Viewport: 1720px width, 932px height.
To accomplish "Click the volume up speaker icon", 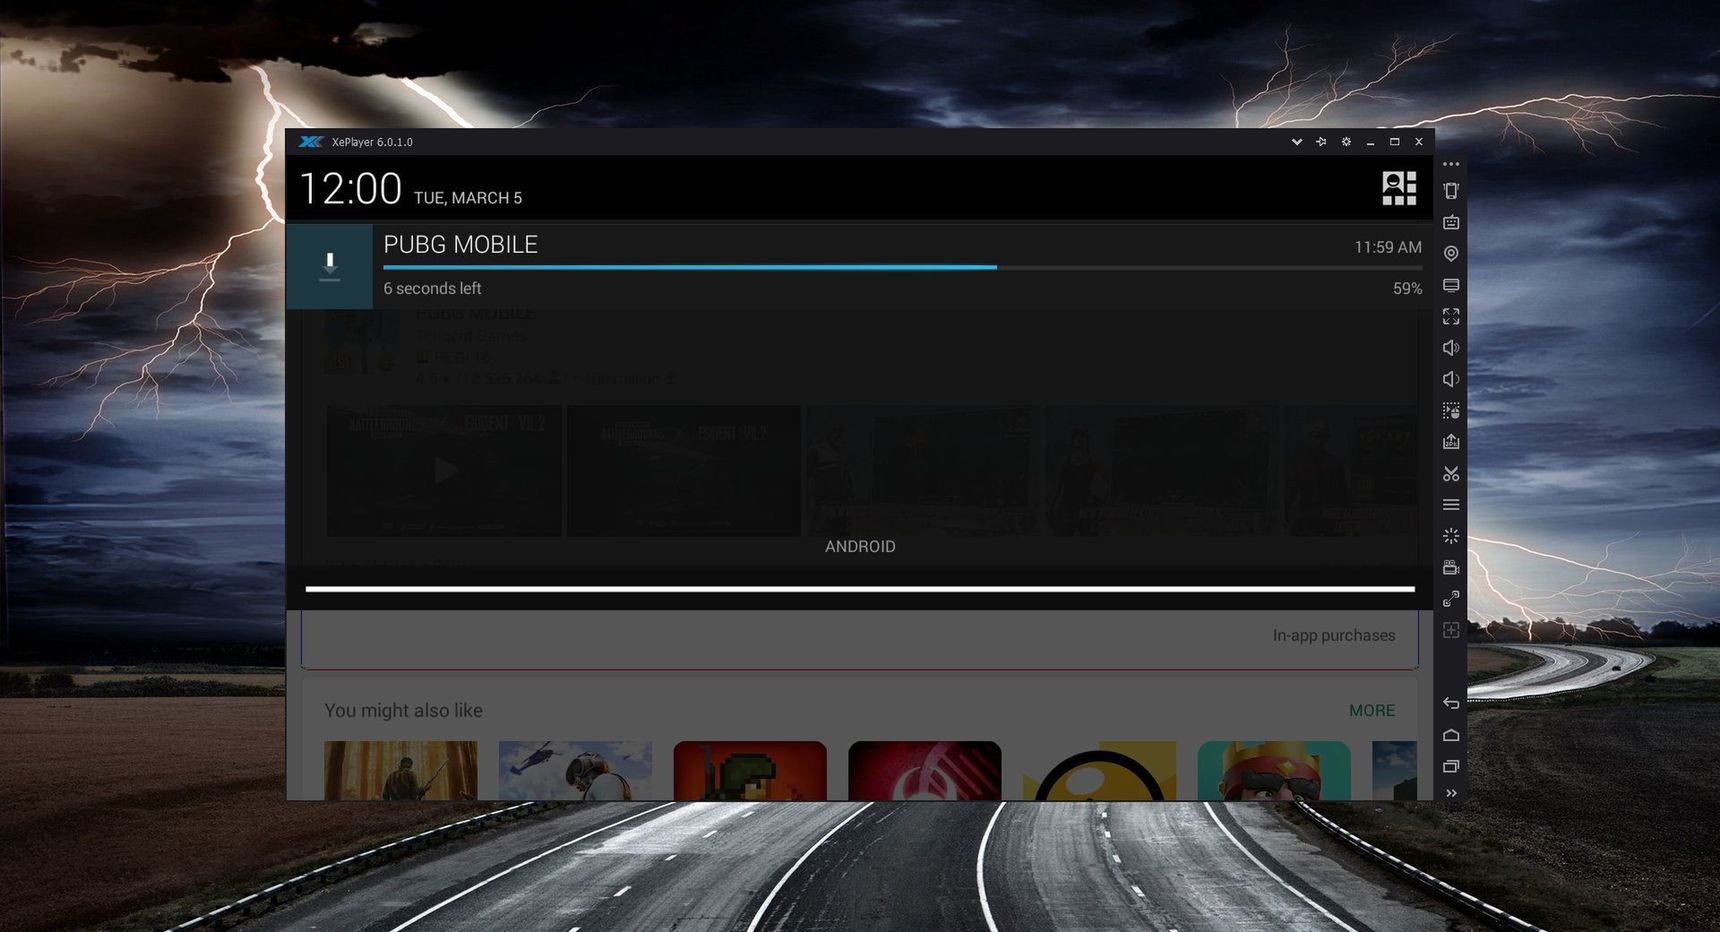I will 1451,348.
